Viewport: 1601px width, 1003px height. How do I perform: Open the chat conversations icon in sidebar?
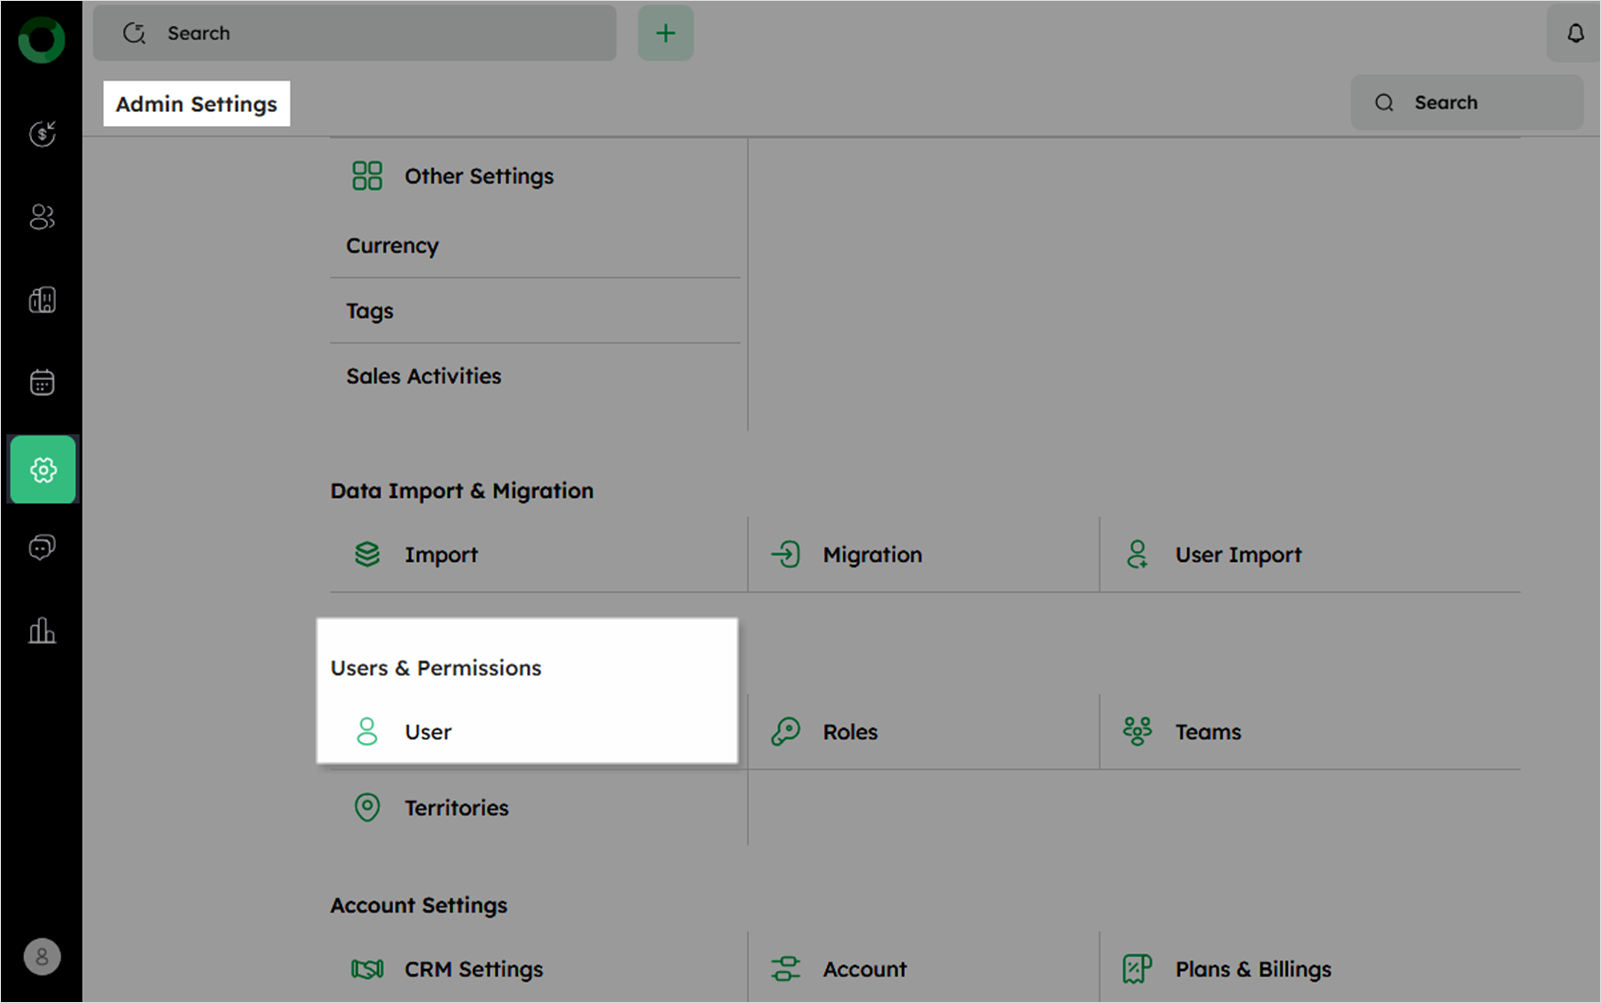42,547
